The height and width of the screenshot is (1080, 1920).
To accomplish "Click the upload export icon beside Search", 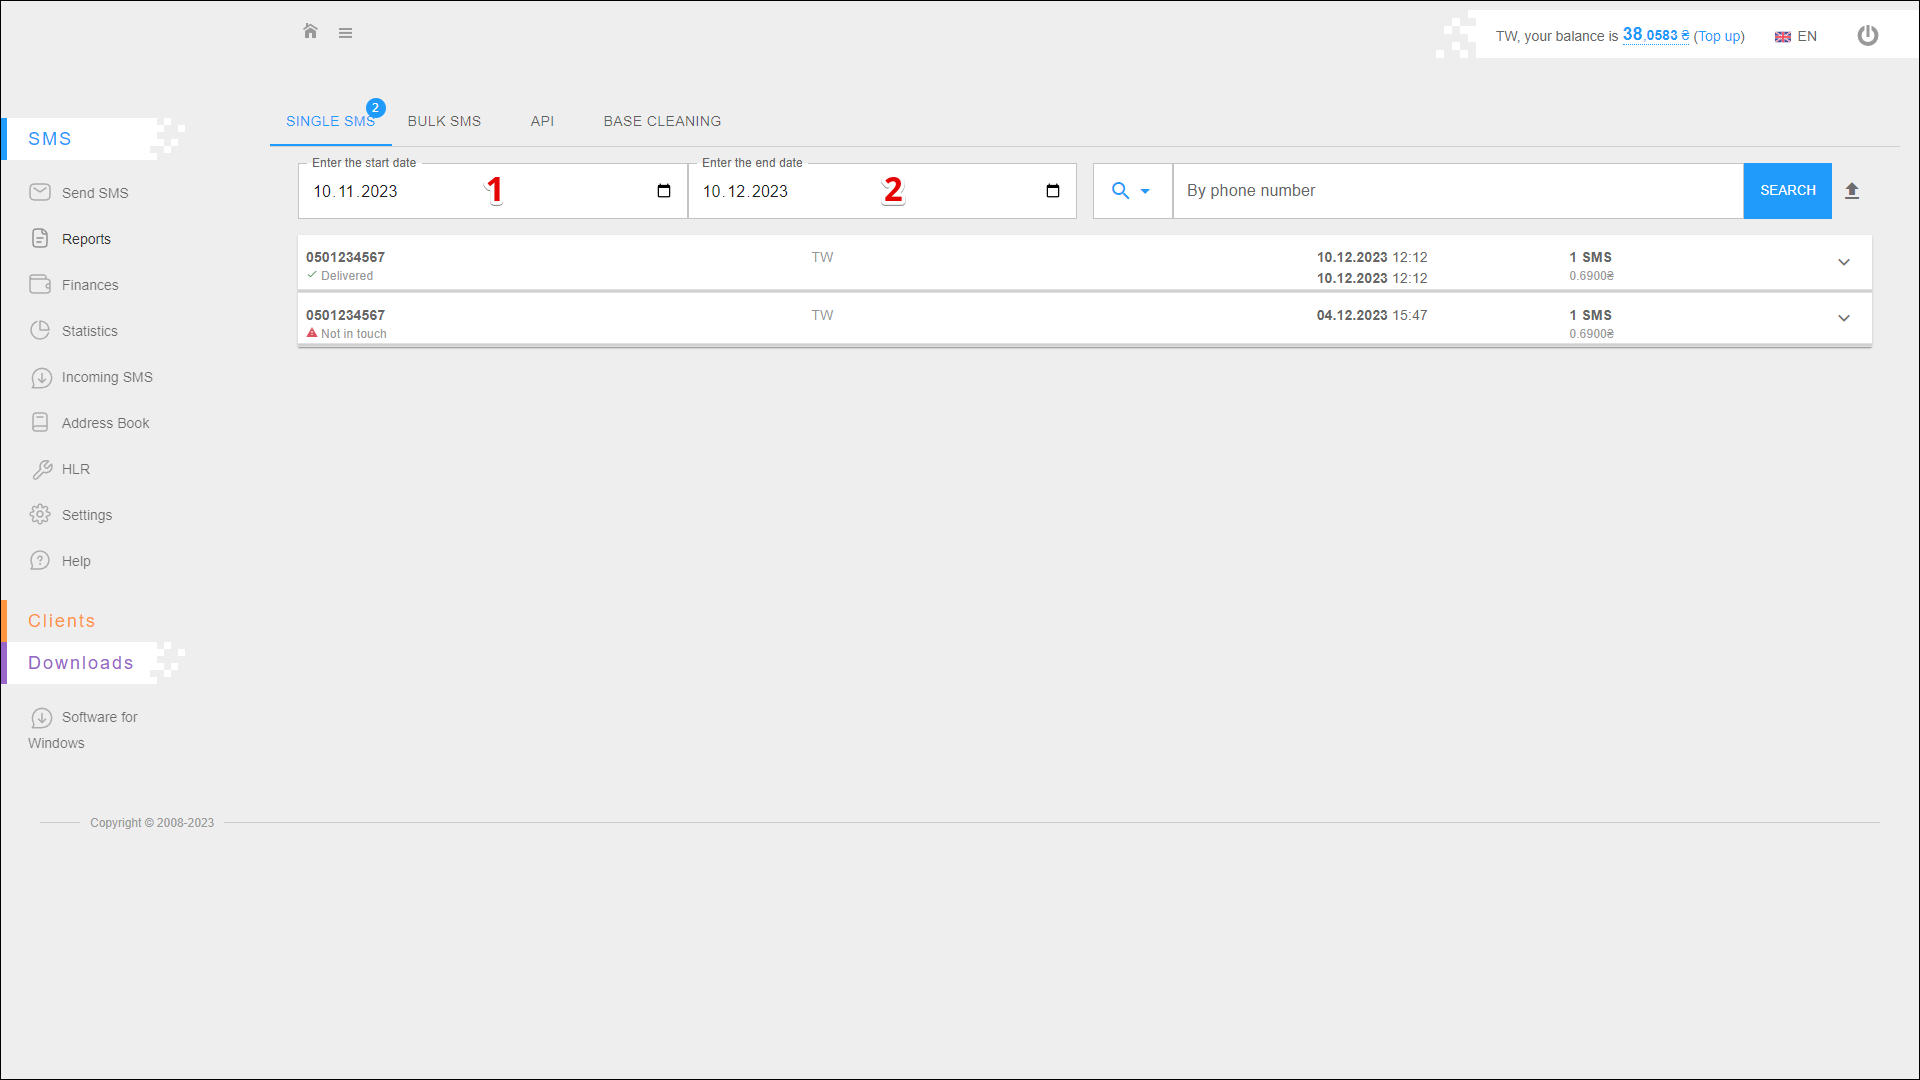I will pyautogui.click(x=1852, y=191).
